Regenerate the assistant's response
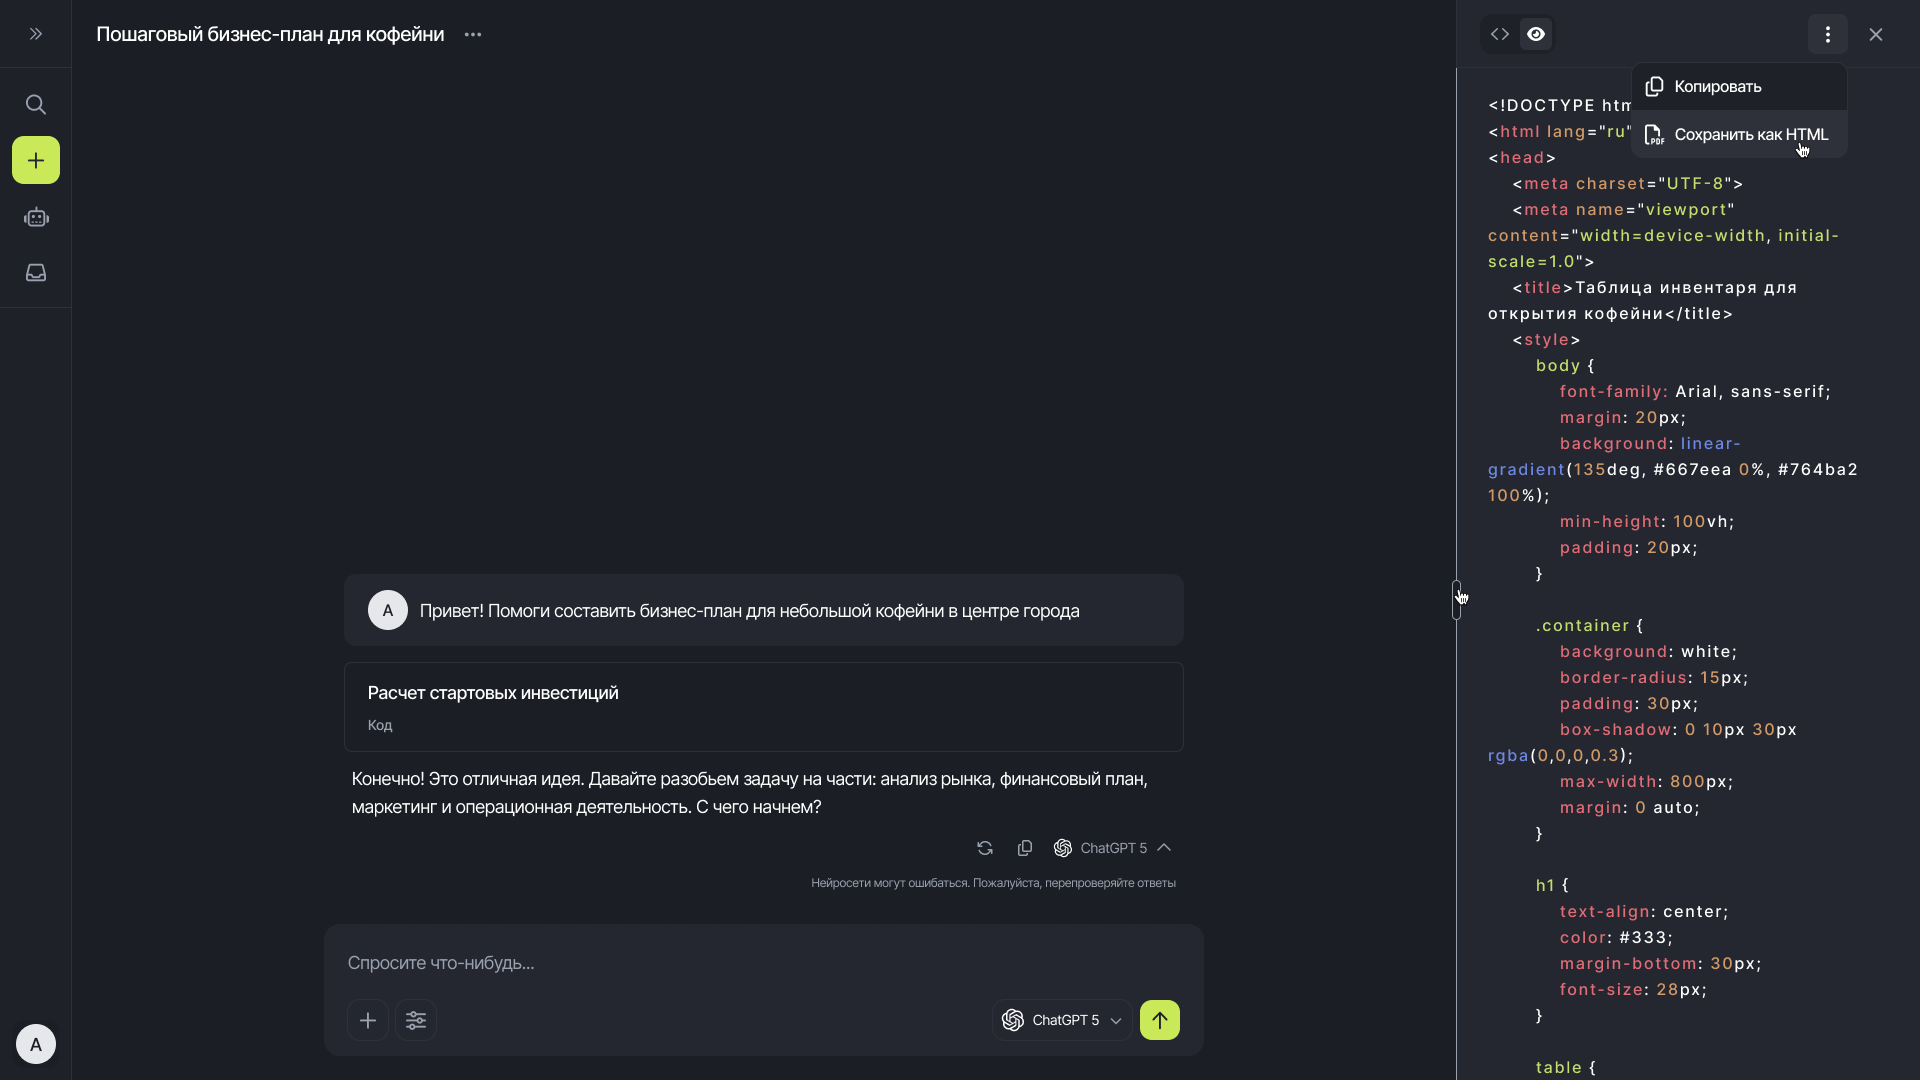The width and height of the screenshot is (1920, 1080). pos(985,848)
